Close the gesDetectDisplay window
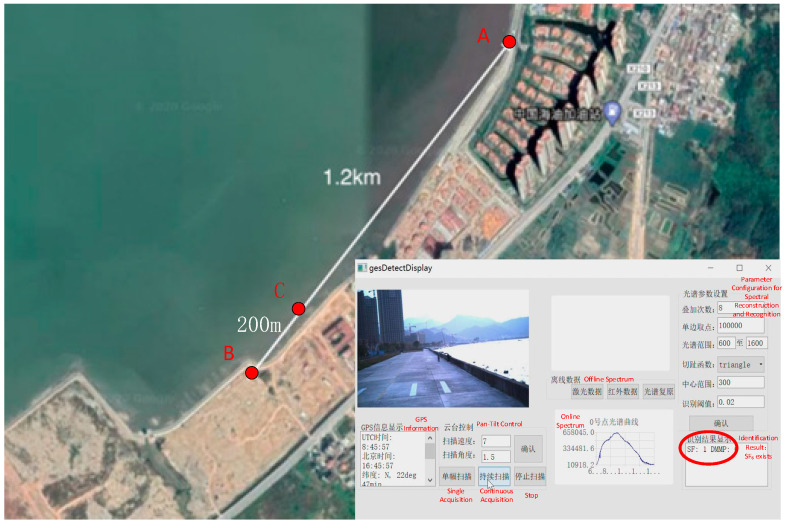Screen dimensions: 787x525 click(x=769, y=269)
